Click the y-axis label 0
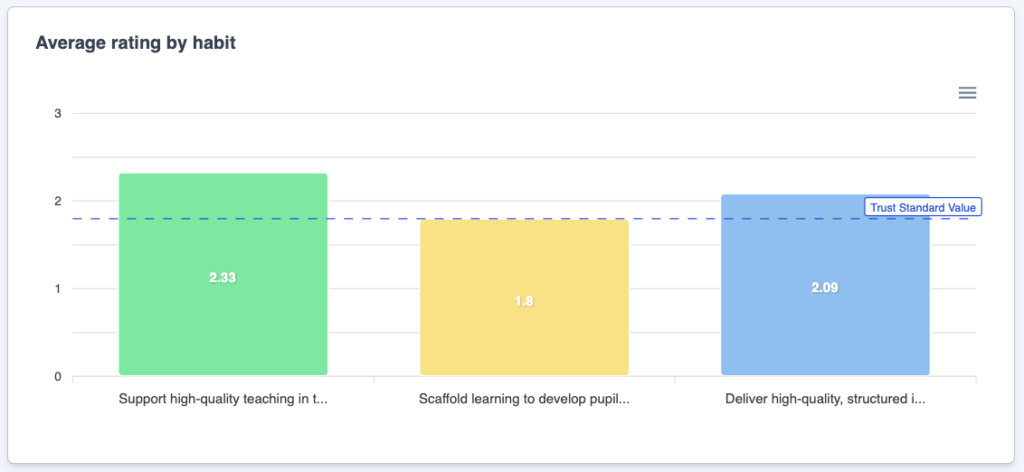The image size is (1024, 472). click(58, 377)
